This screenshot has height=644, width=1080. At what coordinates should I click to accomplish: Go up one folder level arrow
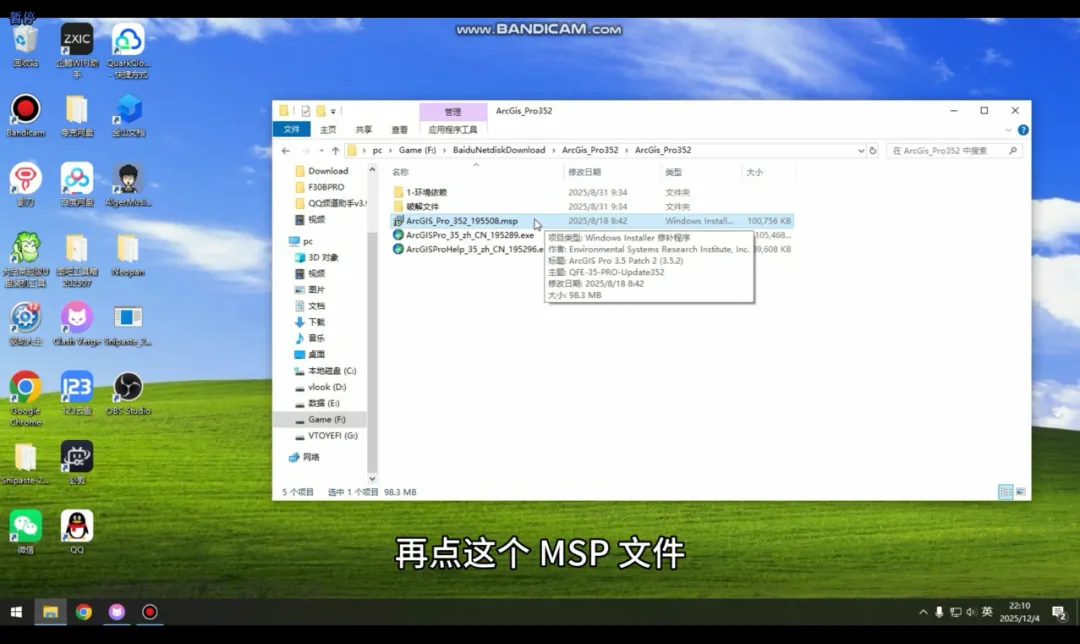click(335, 150)
